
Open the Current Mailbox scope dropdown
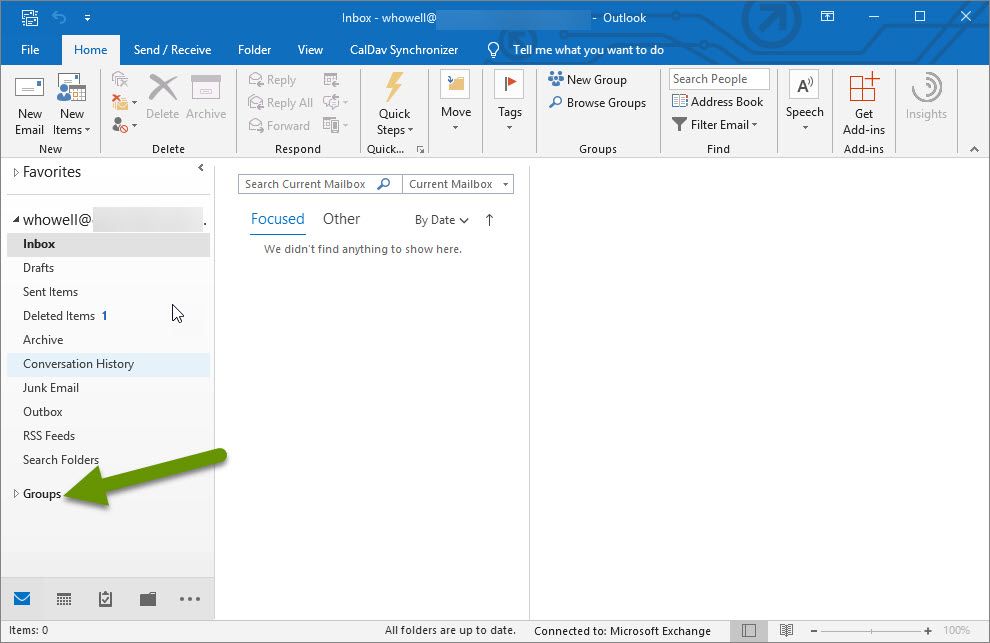point(458,184)
